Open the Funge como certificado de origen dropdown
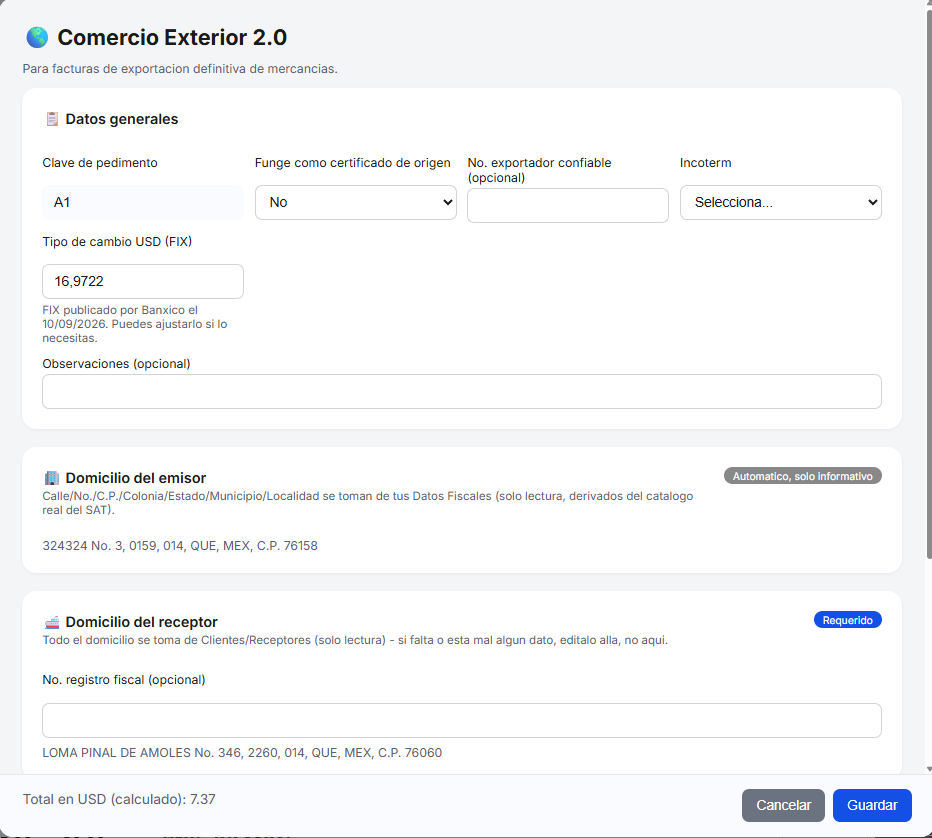 (355, 202)
